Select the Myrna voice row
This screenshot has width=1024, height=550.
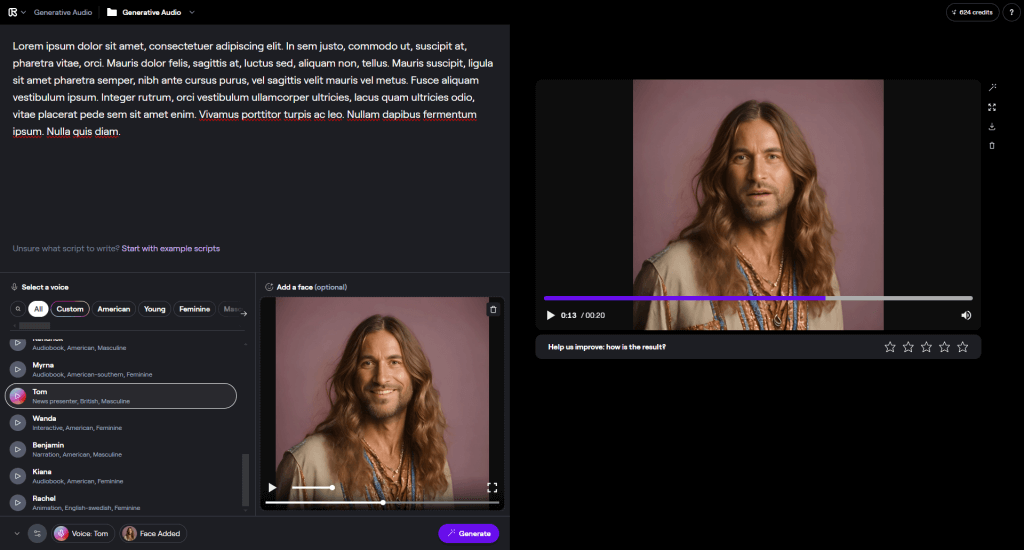click(121, 369)
